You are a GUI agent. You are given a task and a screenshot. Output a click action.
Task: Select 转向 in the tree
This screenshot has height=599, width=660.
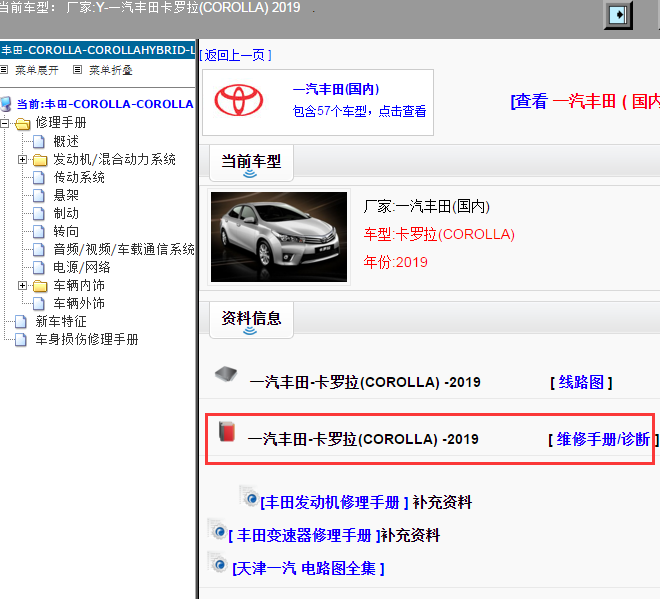point(66,232)
